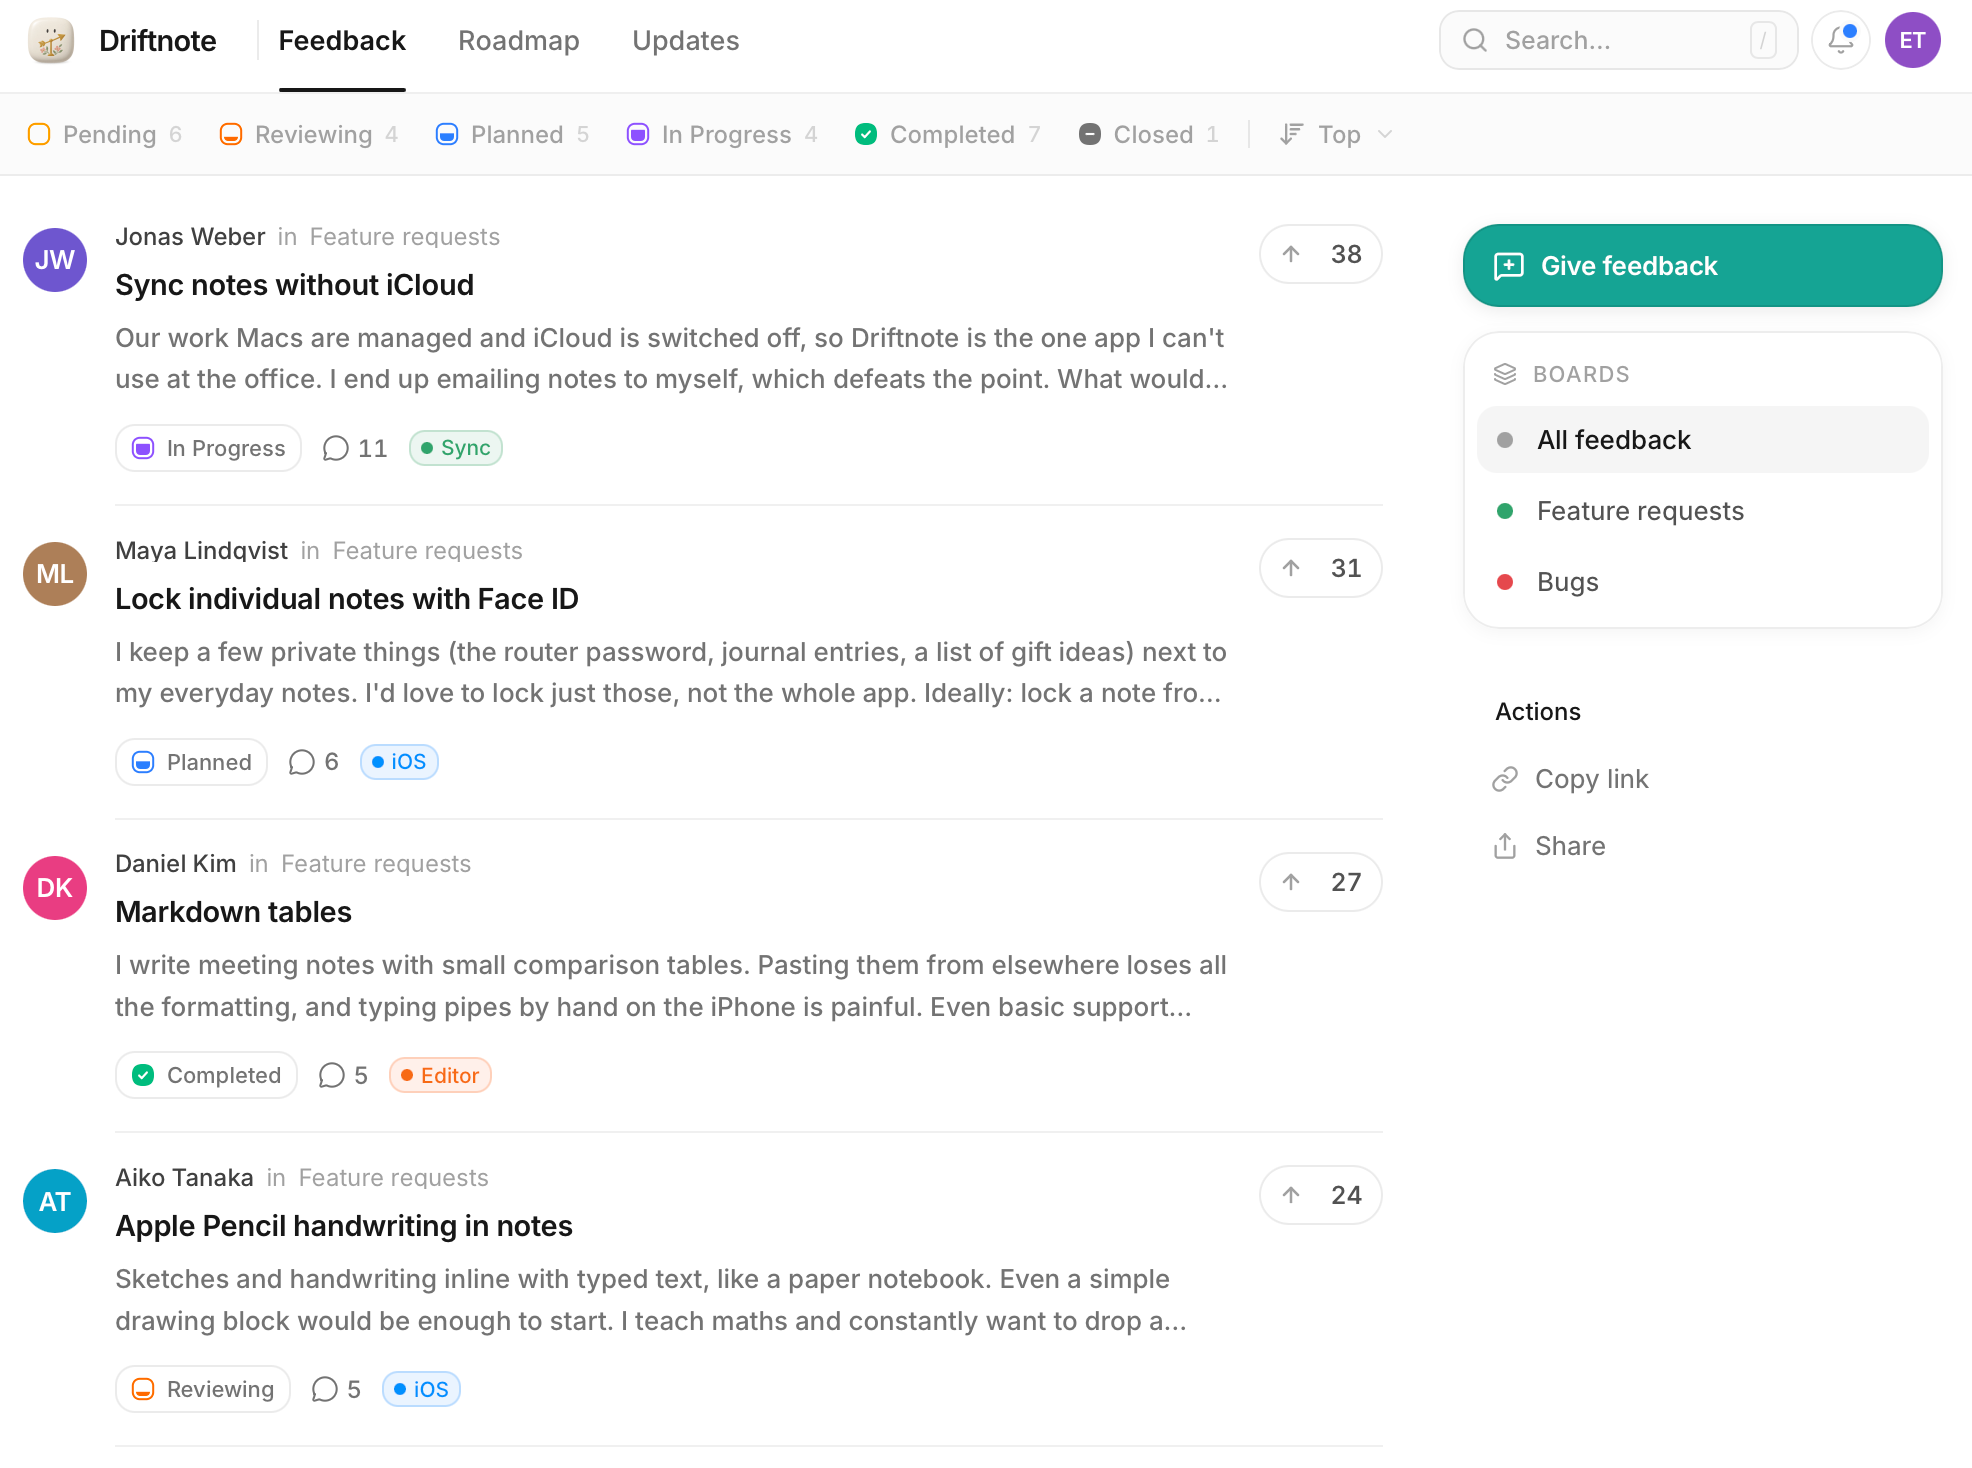Toggle the Completed status filter
The height and width of the screenshot is (1468, 1972).
[x=948, y=134]
